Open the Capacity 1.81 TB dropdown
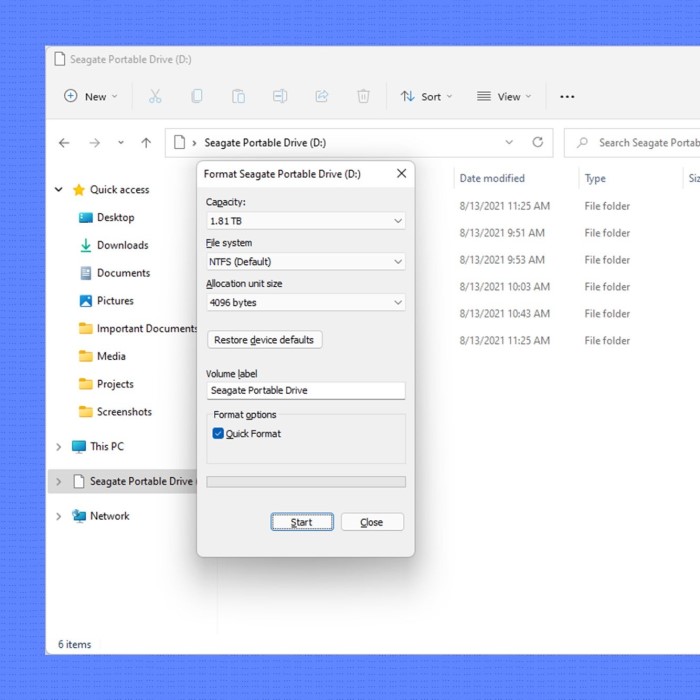The height and width of the screenshot is (700, 700). (306, 221)
